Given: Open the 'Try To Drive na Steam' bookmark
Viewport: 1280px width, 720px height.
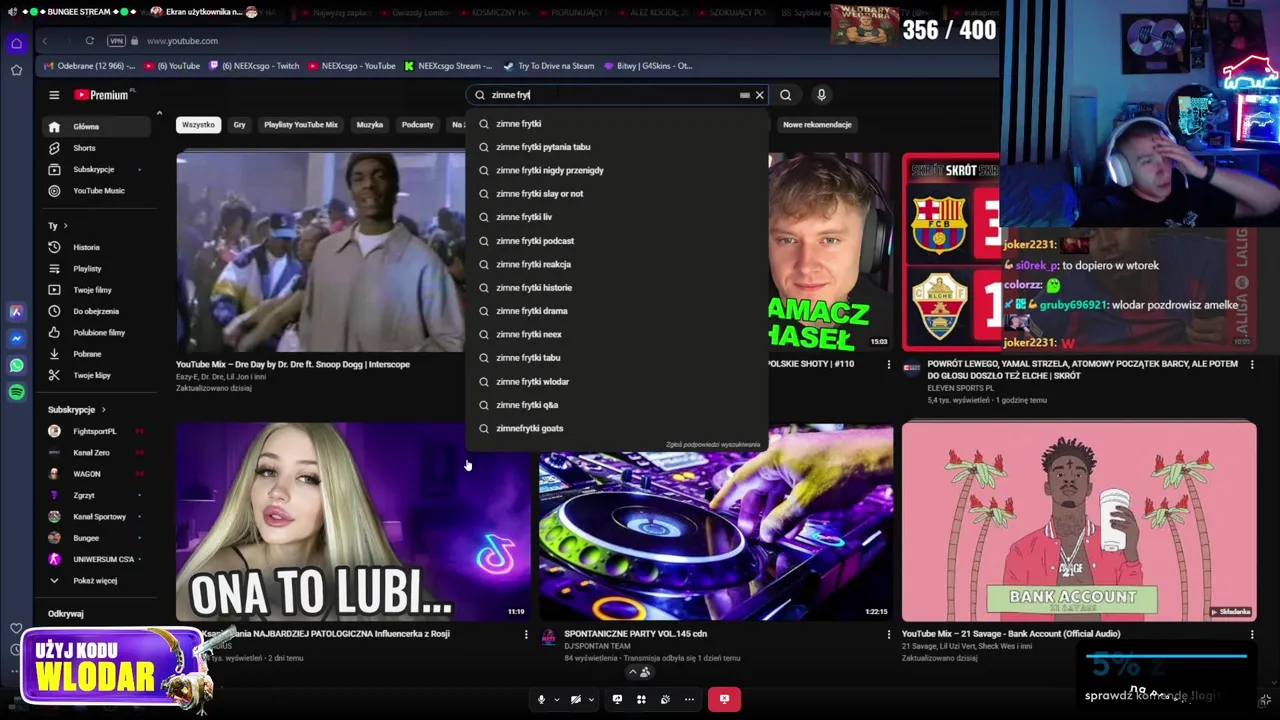Looking at the screenshot, I should tap(548, 66).
